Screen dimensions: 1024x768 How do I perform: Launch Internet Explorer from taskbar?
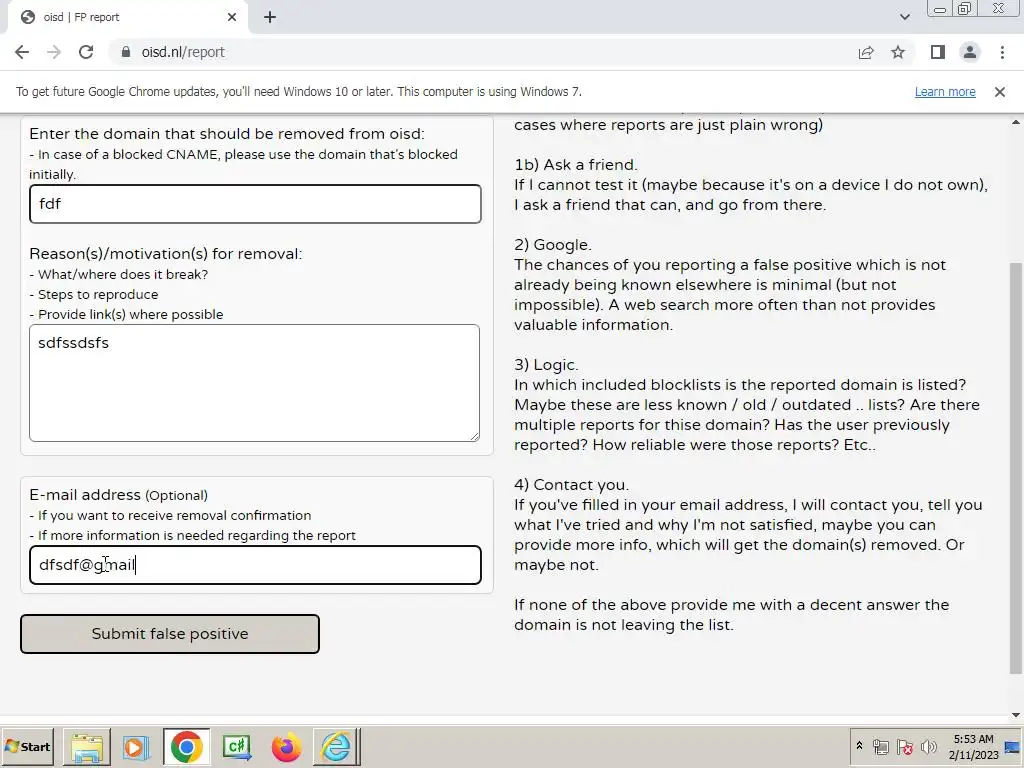[x=336, y=746]
